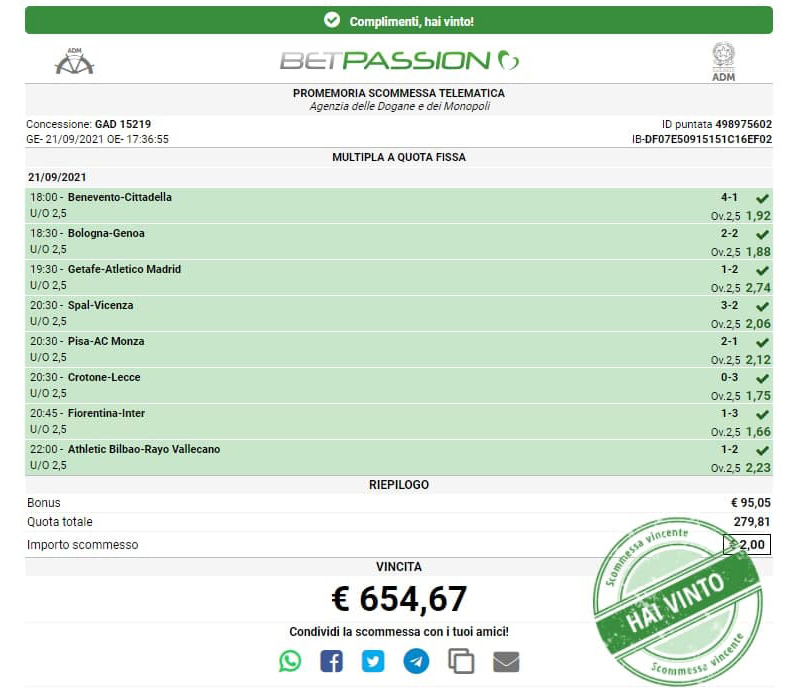The width and height of the screenshot is (801, 696).
Task: Click the VINCITA section heading
Action: tap(399, 567)
